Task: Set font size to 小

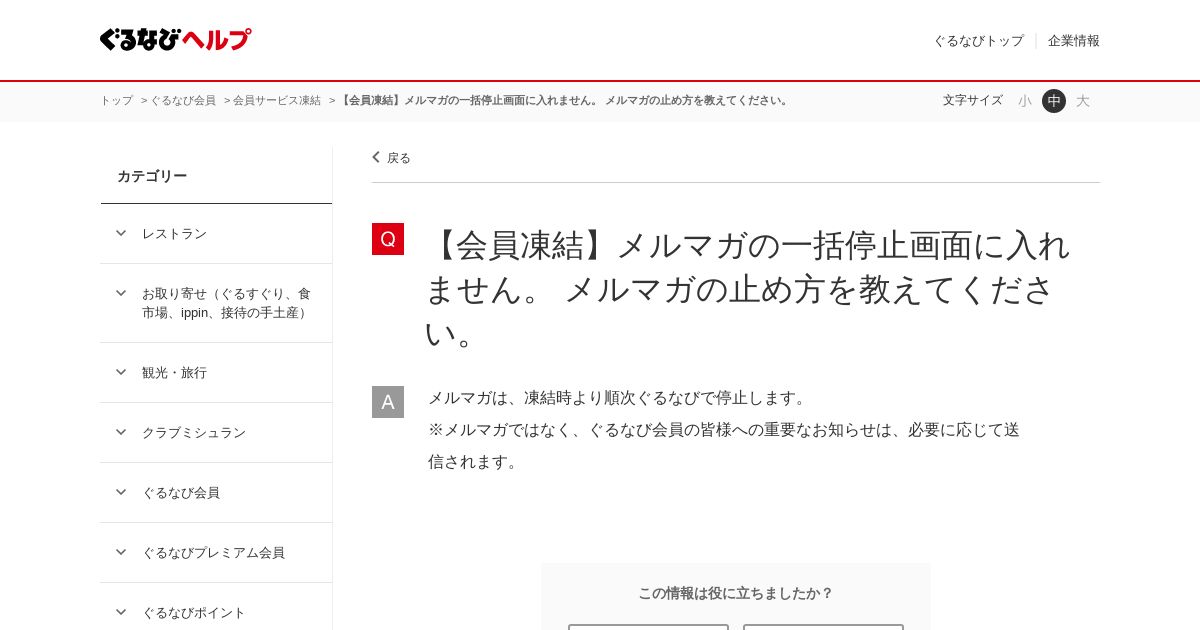Action: (x=1025, y=101)
